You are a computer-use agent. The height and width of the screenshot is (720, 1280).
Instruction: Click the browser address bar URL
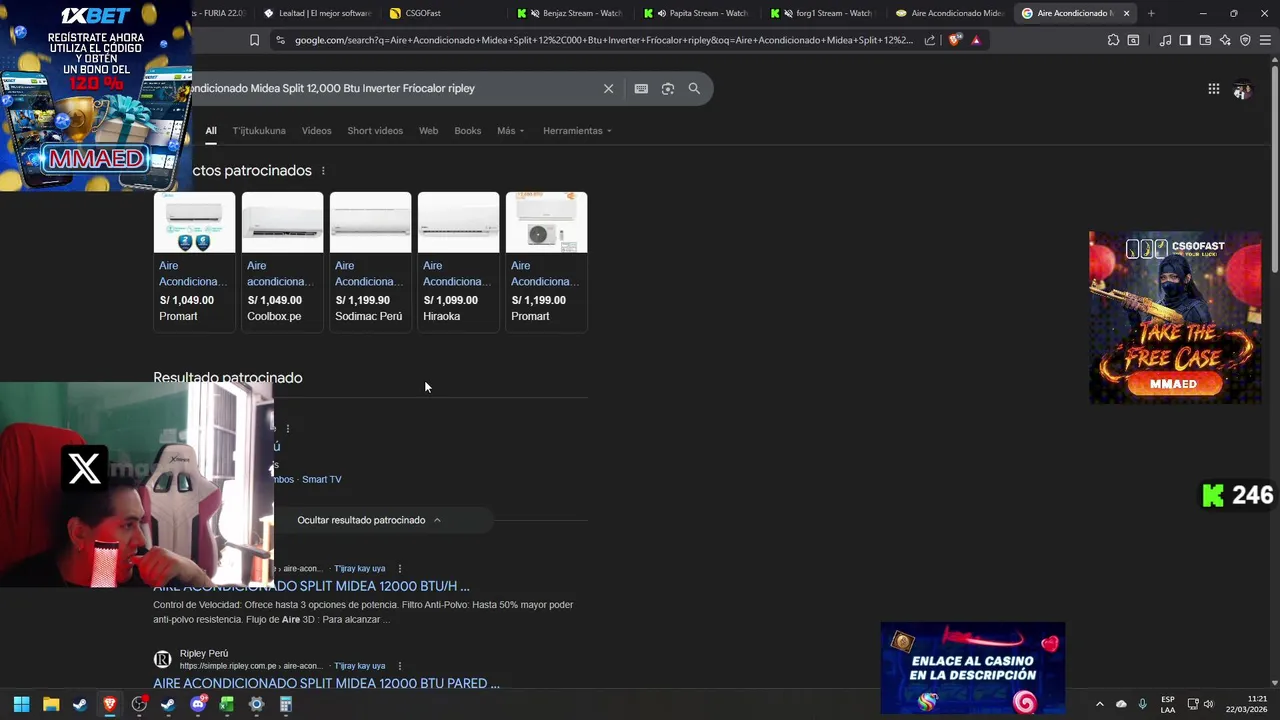[604, 40]
